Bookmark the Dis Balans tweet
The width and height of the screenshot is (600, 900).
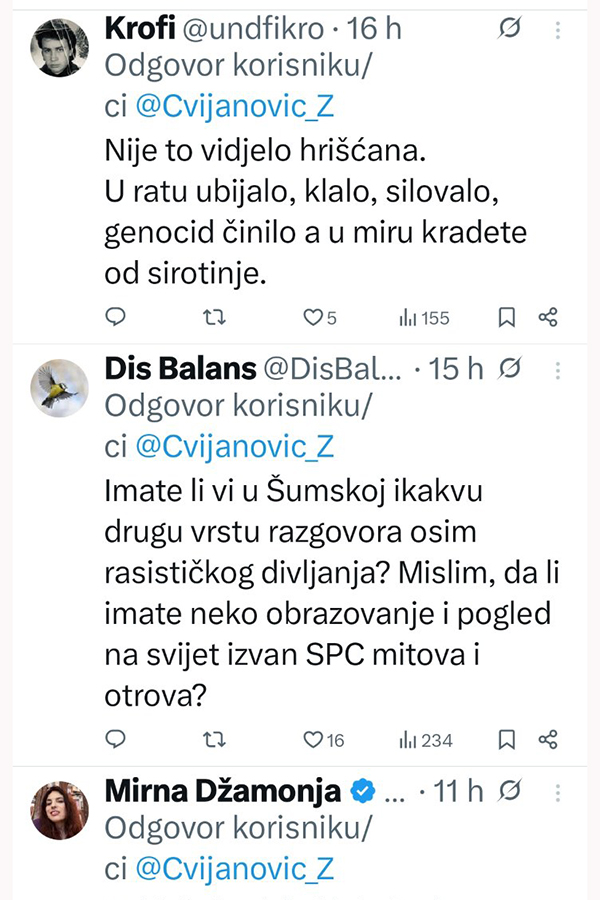(507, 740)
